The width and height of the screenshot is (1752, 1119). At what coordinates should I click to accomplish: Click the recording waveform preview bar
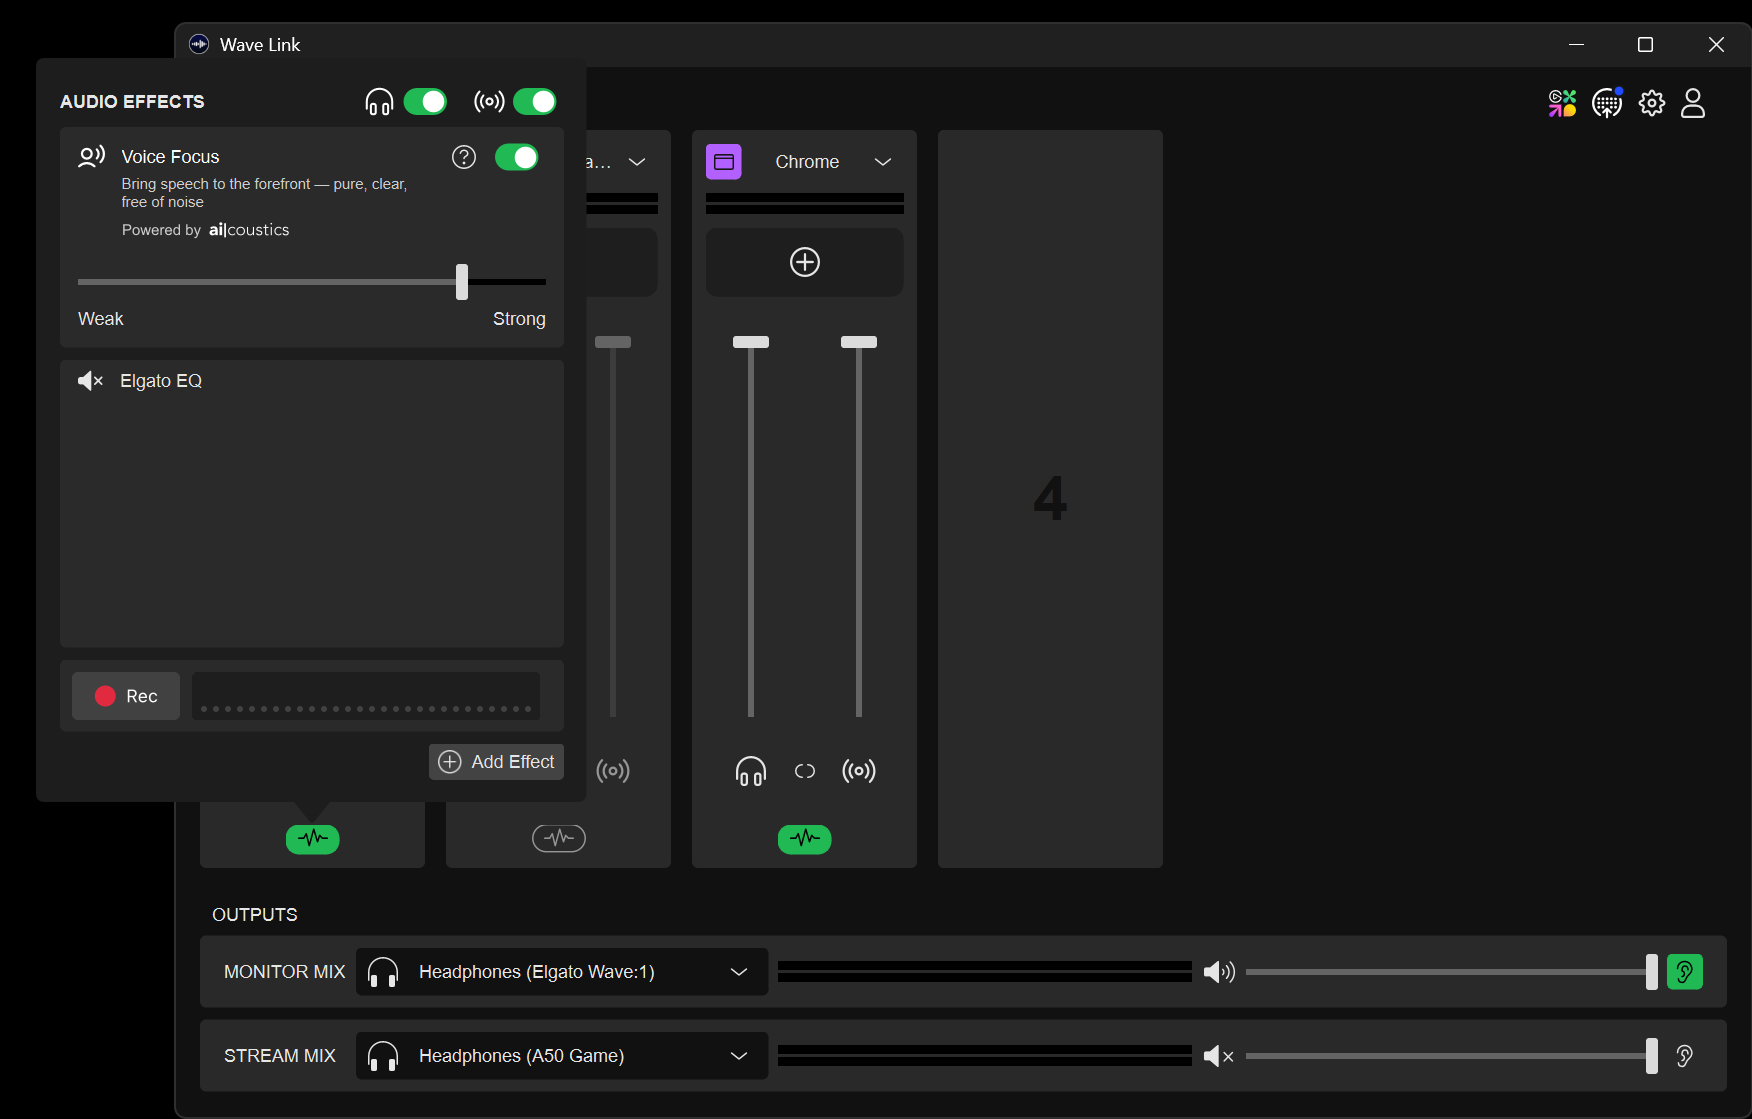(x=366, y=696)
